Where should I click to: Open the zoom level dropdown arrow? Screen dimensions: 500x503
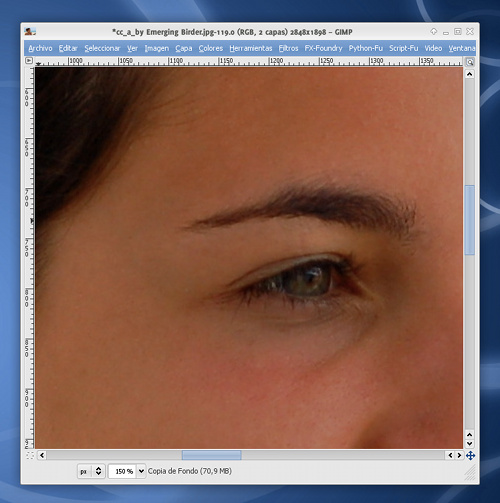[x=141, y=471]
